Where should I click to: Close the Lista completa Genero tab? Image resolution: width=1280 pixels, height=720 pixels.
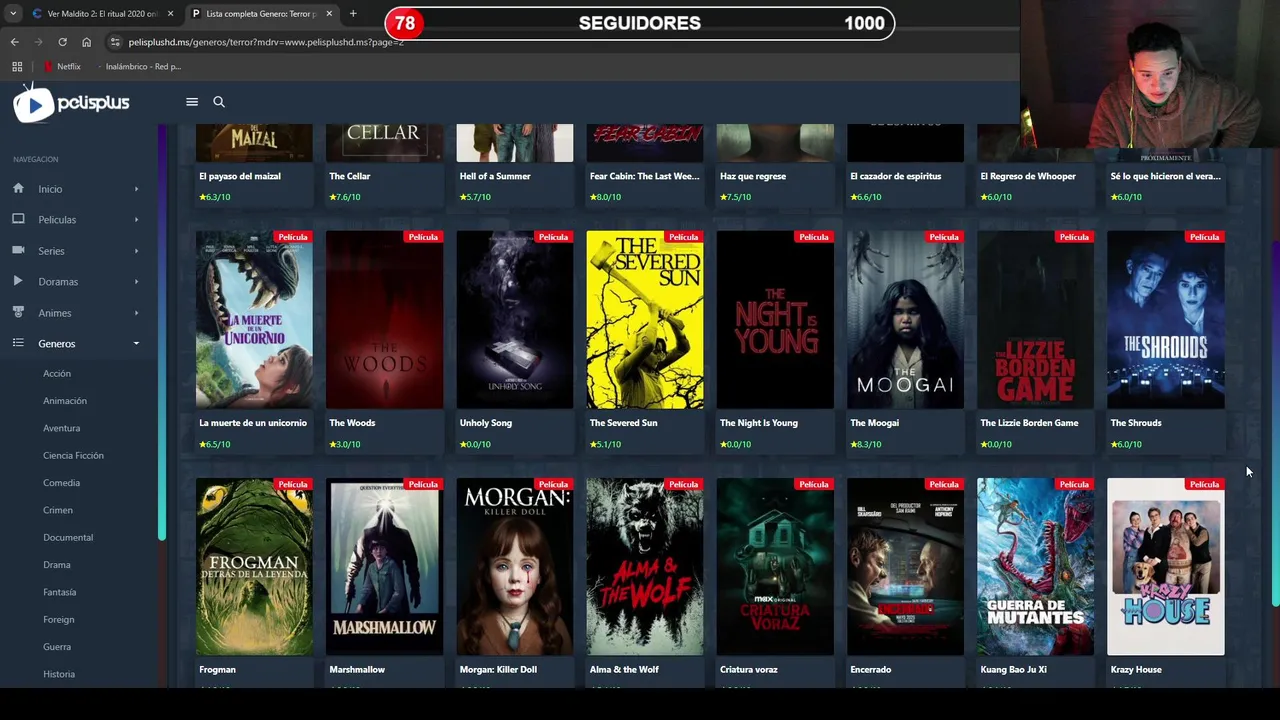pos(329,14)
